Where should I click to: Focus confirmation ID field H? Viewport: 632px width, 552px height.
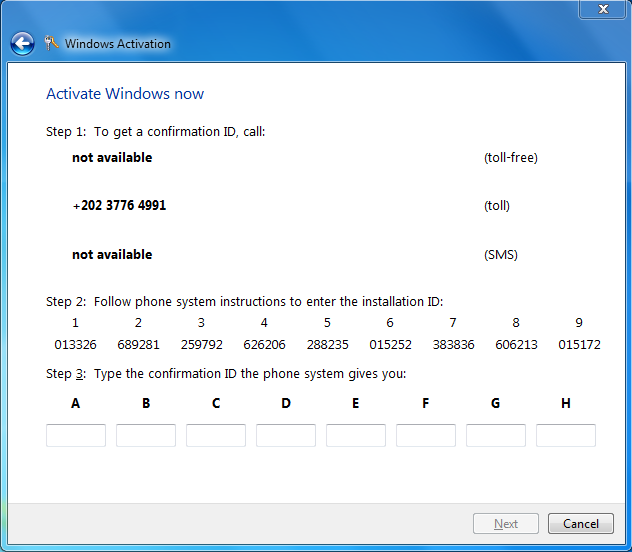(x=566, y=435)
